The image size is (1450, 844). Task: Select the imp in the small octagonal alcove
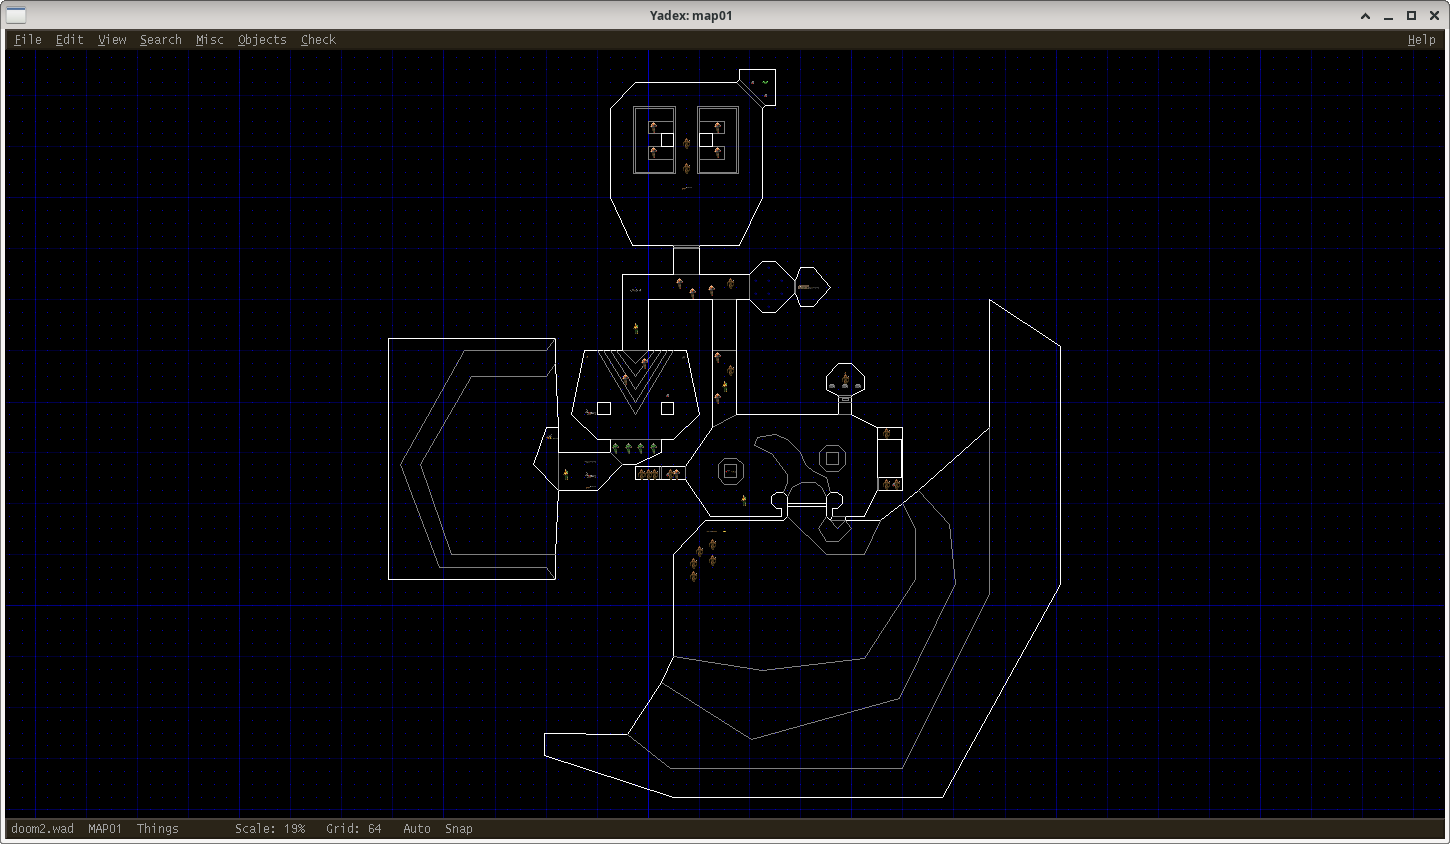click(845, 379)
